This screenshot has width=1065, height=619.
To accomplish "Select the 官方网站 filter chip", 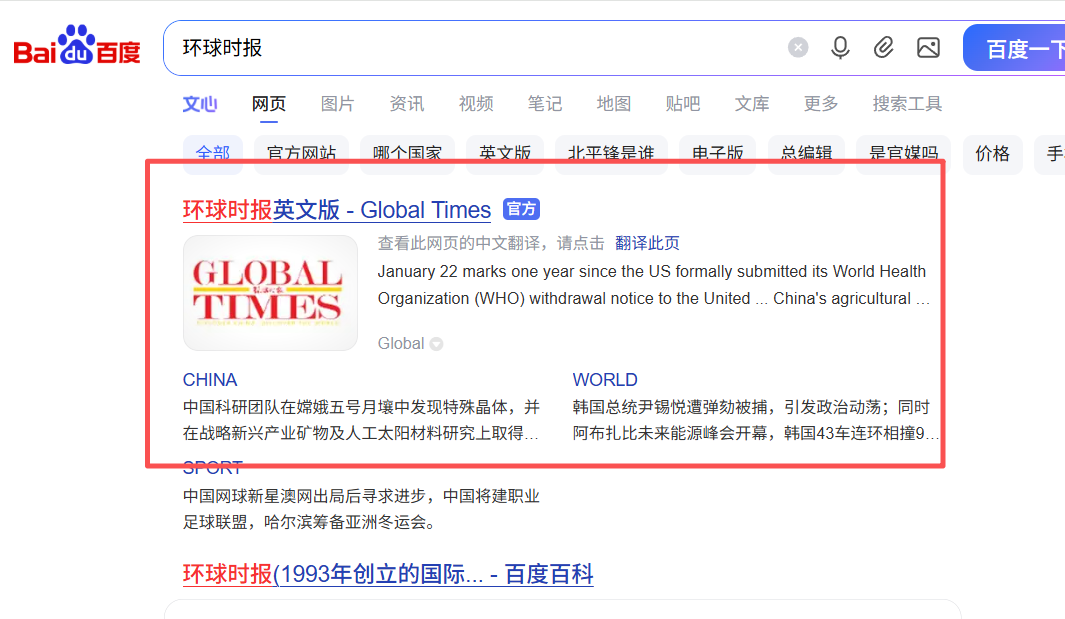I will coord(301,154).
